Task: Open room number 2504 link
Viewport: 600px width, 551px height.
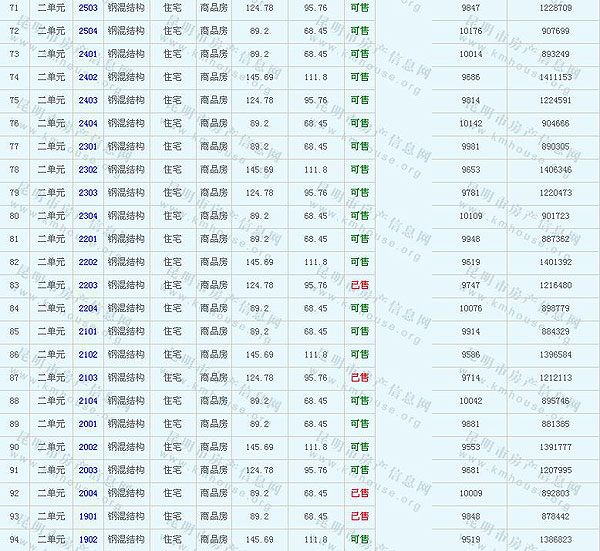Action: 88,31
